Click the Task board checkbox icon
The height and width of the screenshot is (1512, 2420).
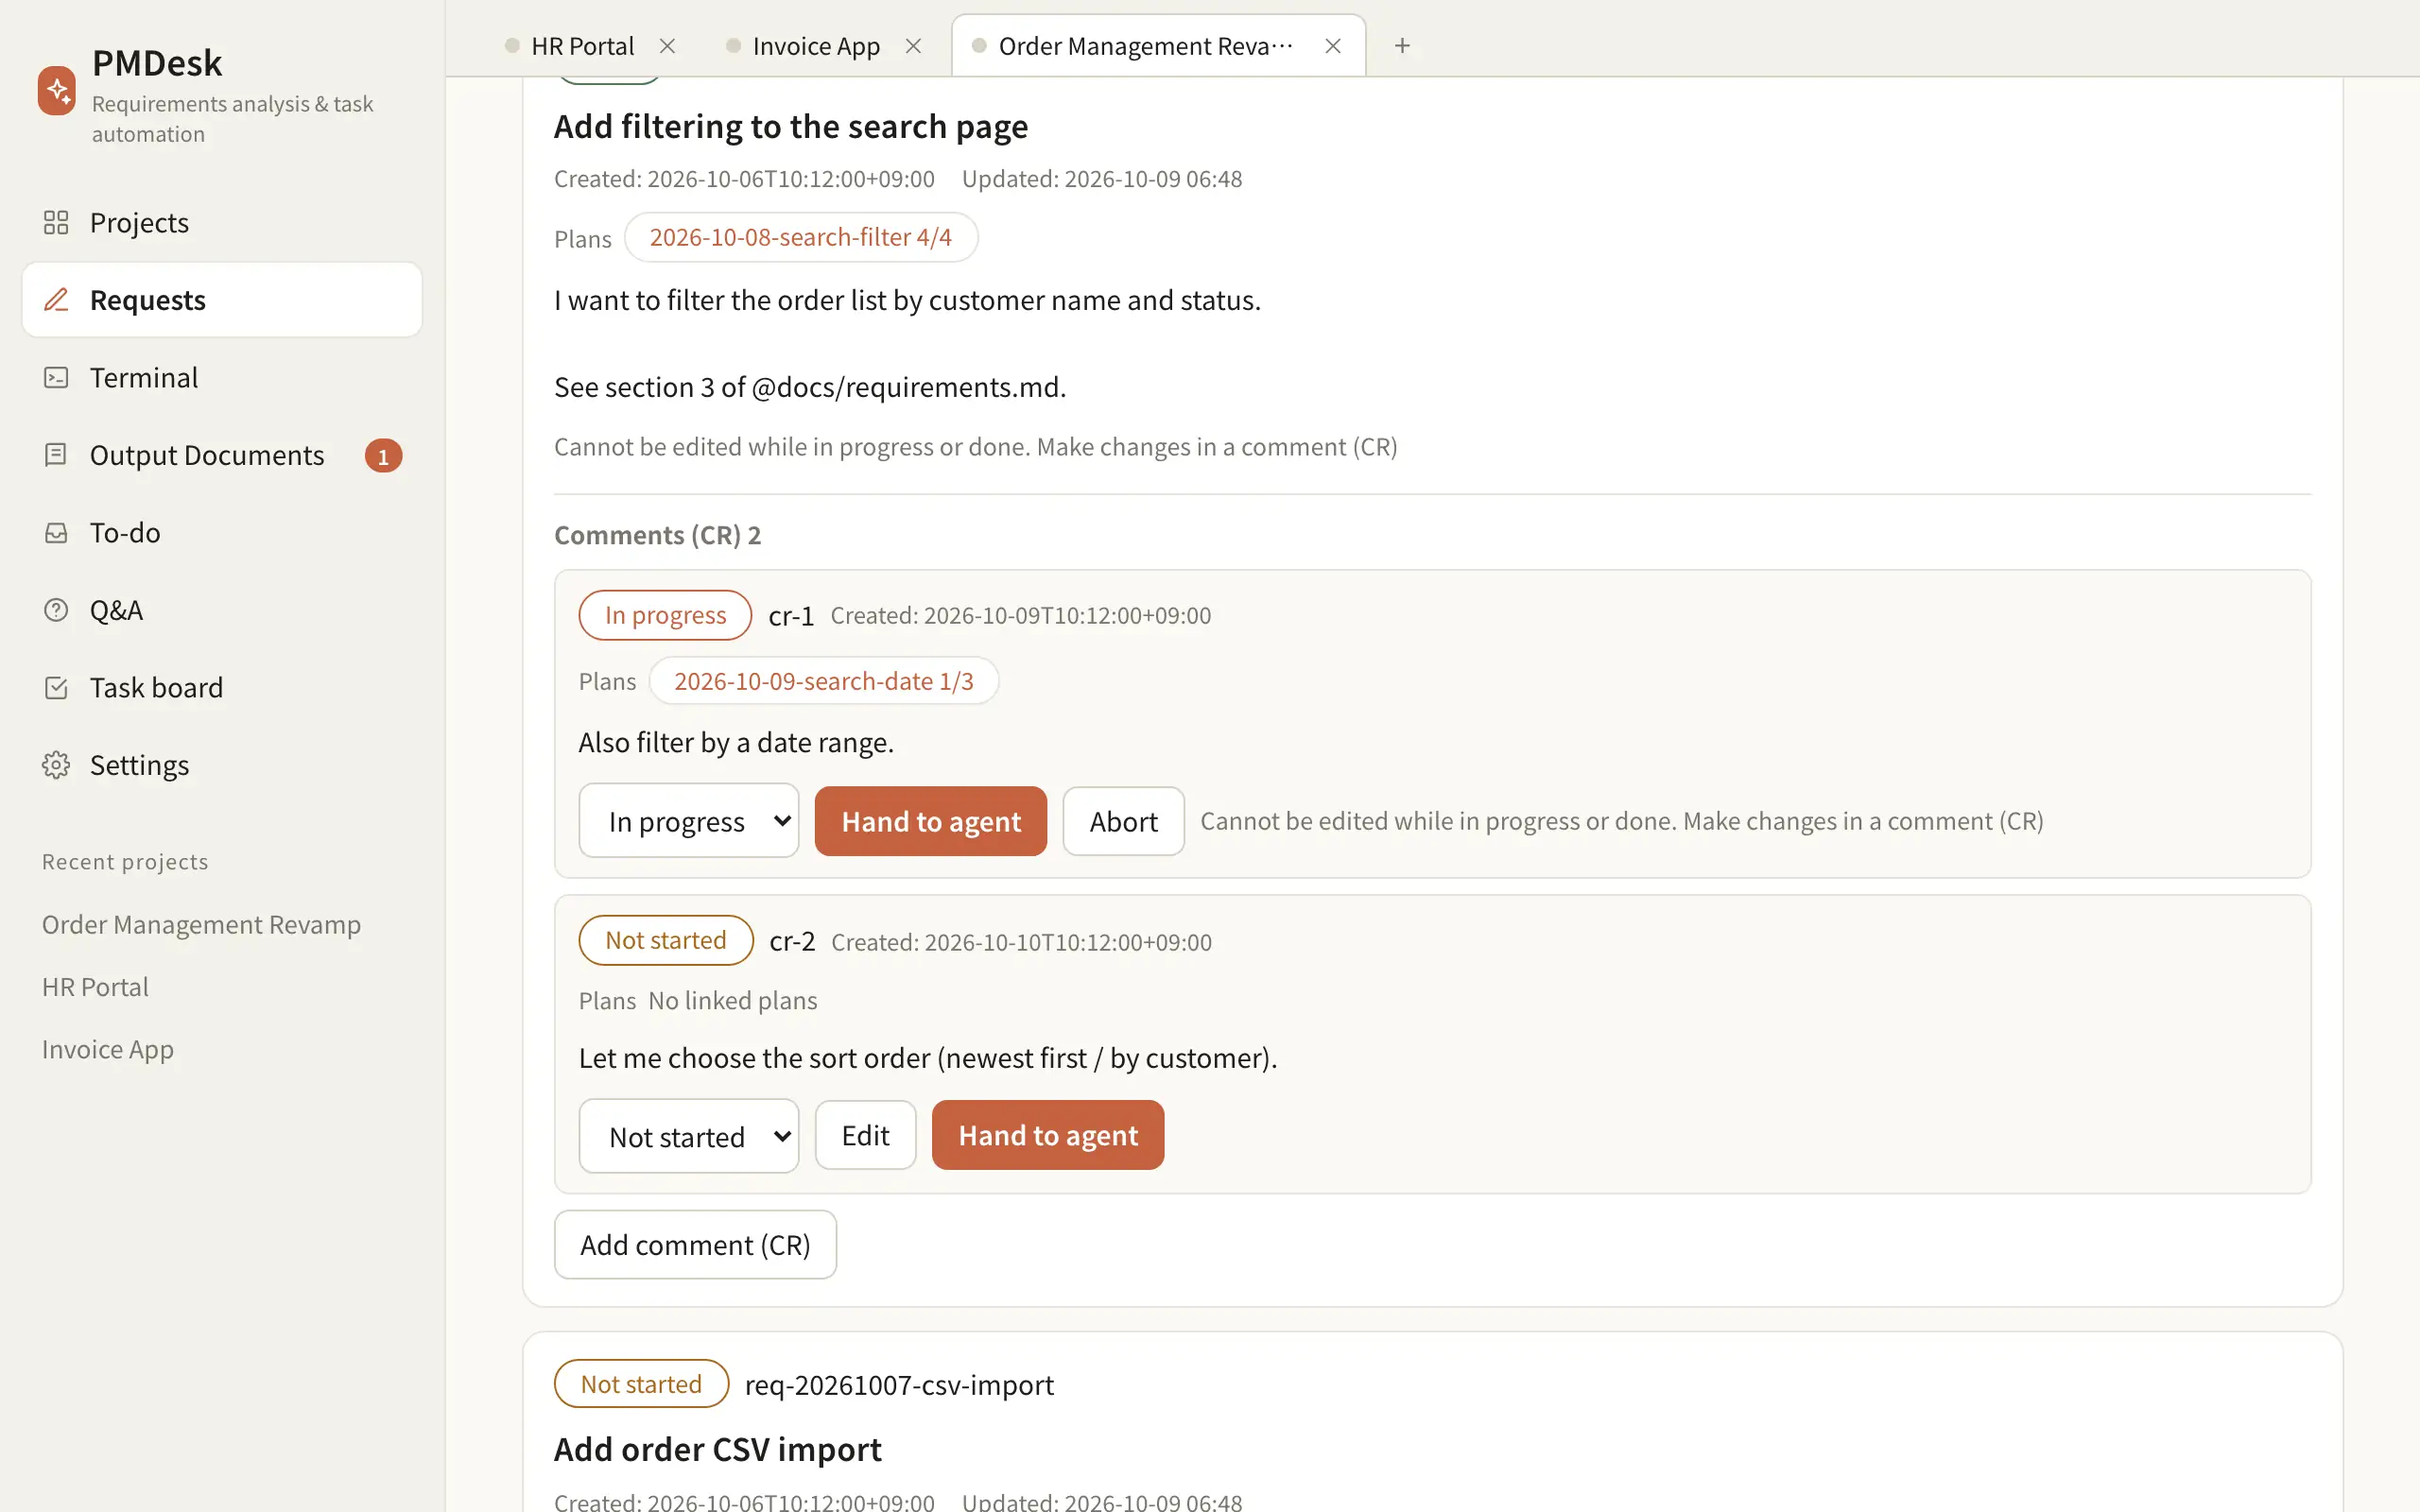coord(56,687)
